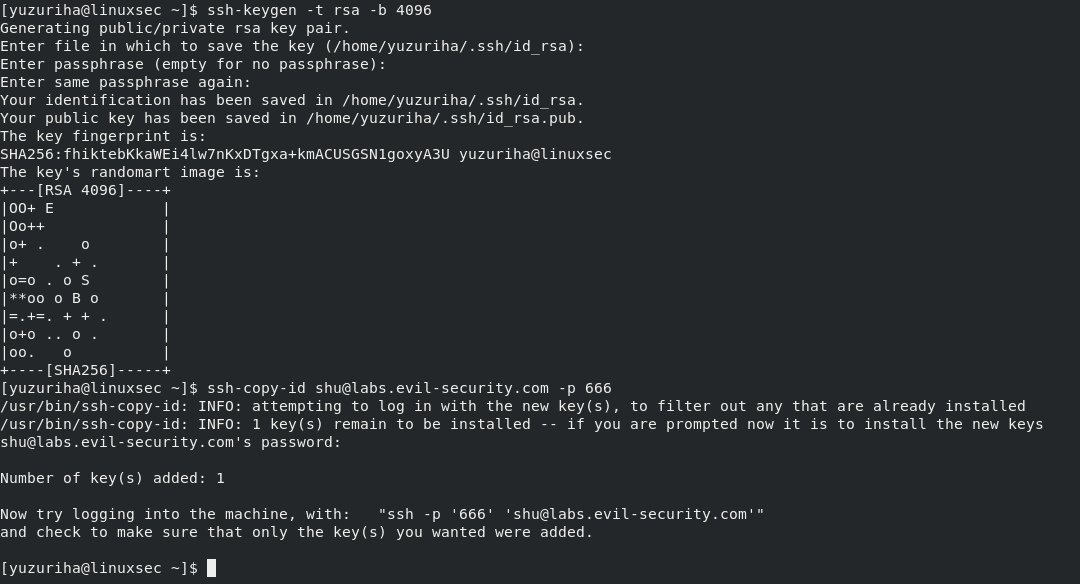
Task: Click "The key fingerprint is:" line
Action: 103,136
